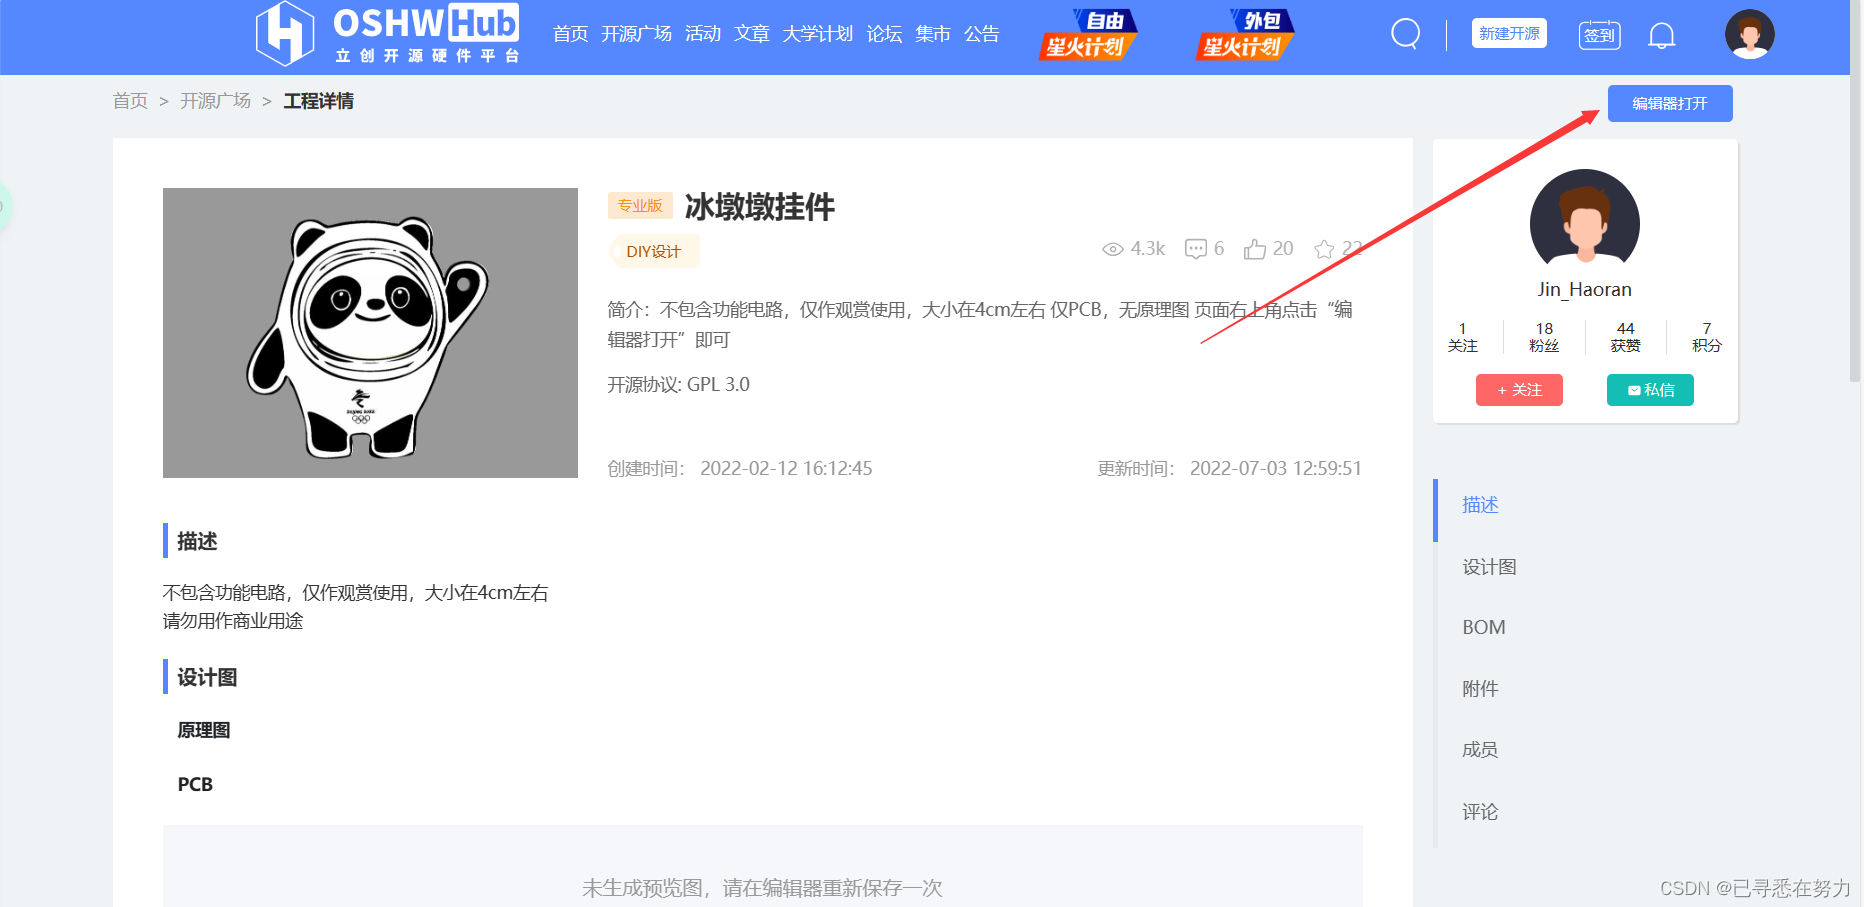The image size is (1864, 907).
Task: Open the 冰墩墩 project cover image
Action: tap(370, 333)
